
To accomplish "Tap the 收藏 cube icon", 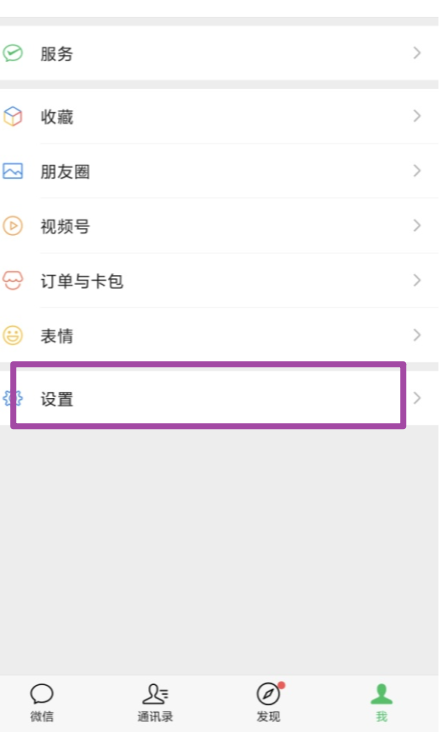I will coord(13,116).
